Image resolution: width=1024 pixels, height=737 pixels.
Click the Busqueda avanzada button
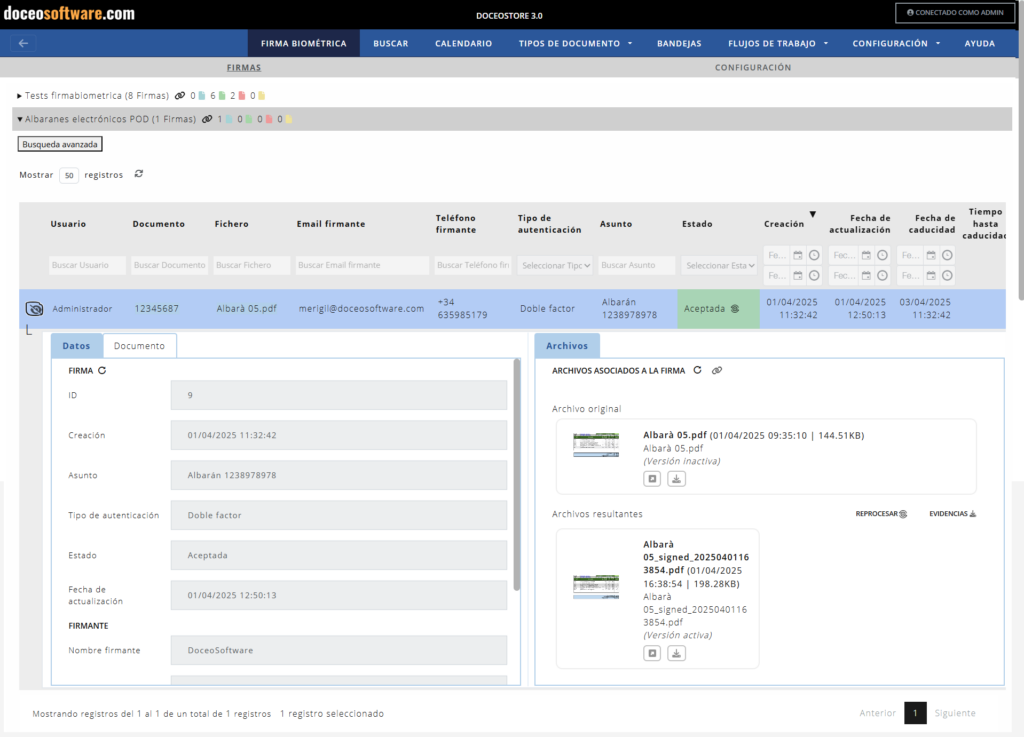60,144
